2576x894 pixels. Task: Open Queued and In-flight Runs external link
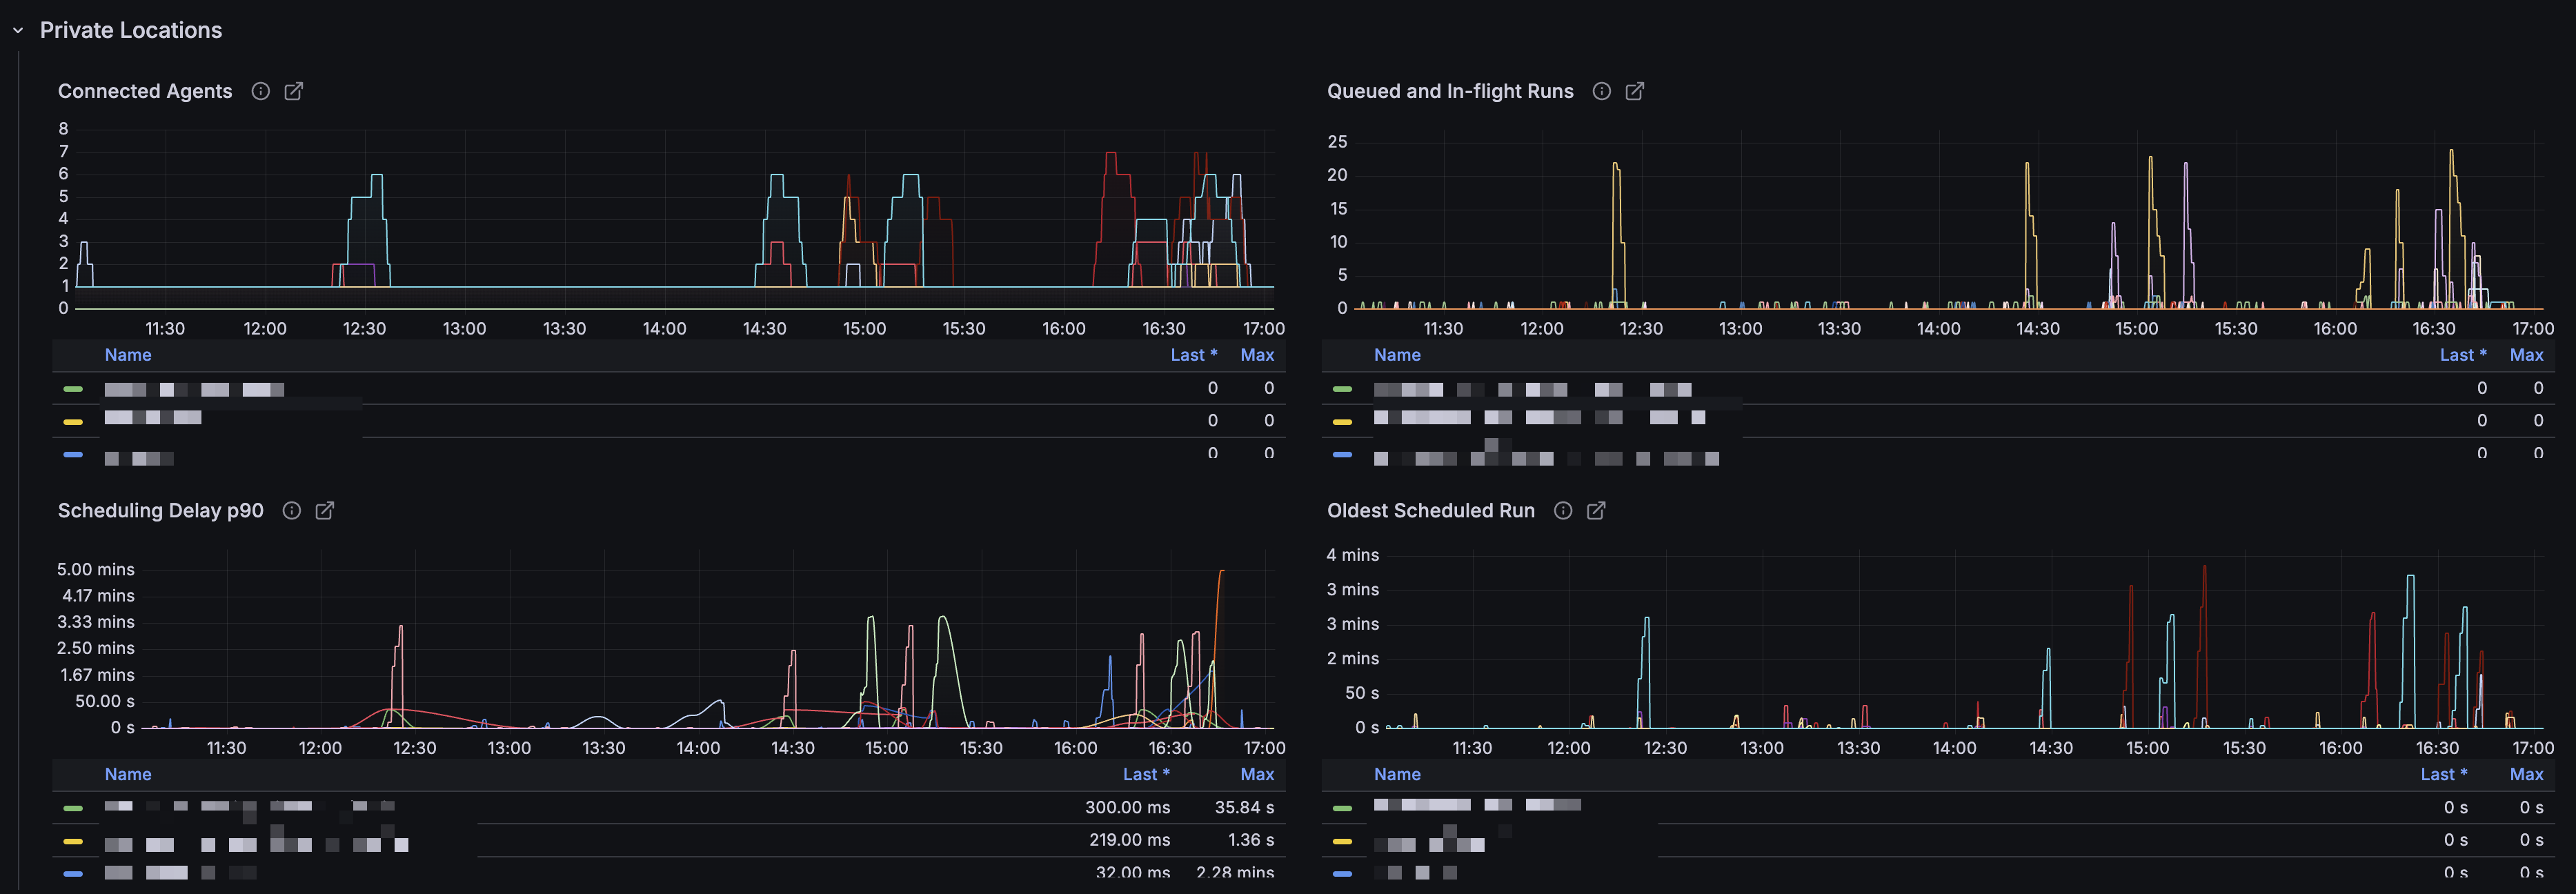1635,91
